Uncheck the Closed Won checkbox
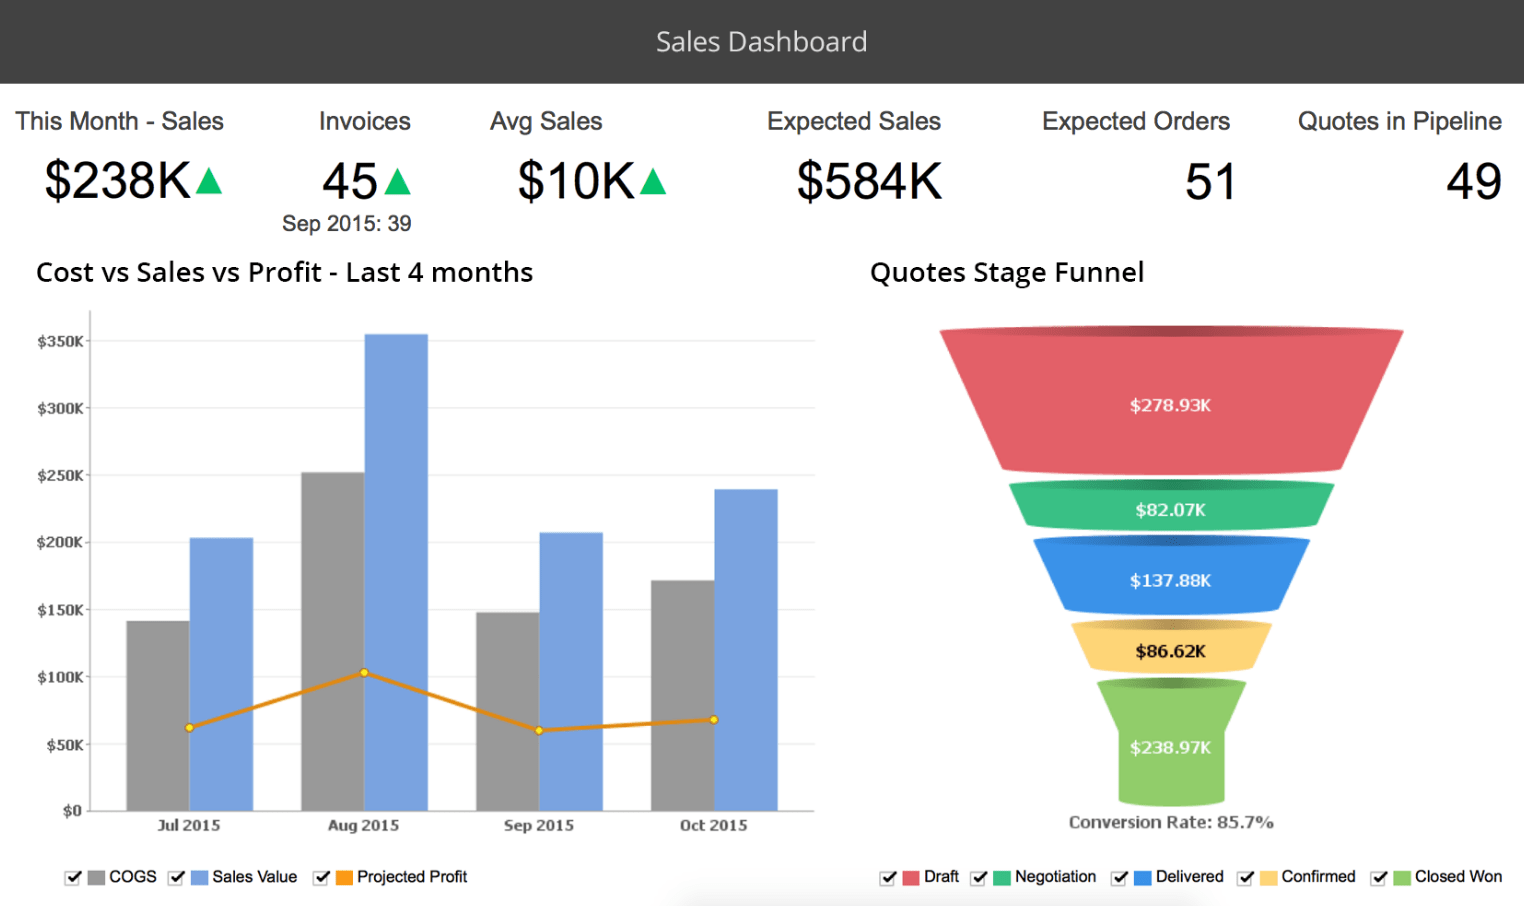The image size is (1524, 906). pyautogui.click(x=1379, y=877)
